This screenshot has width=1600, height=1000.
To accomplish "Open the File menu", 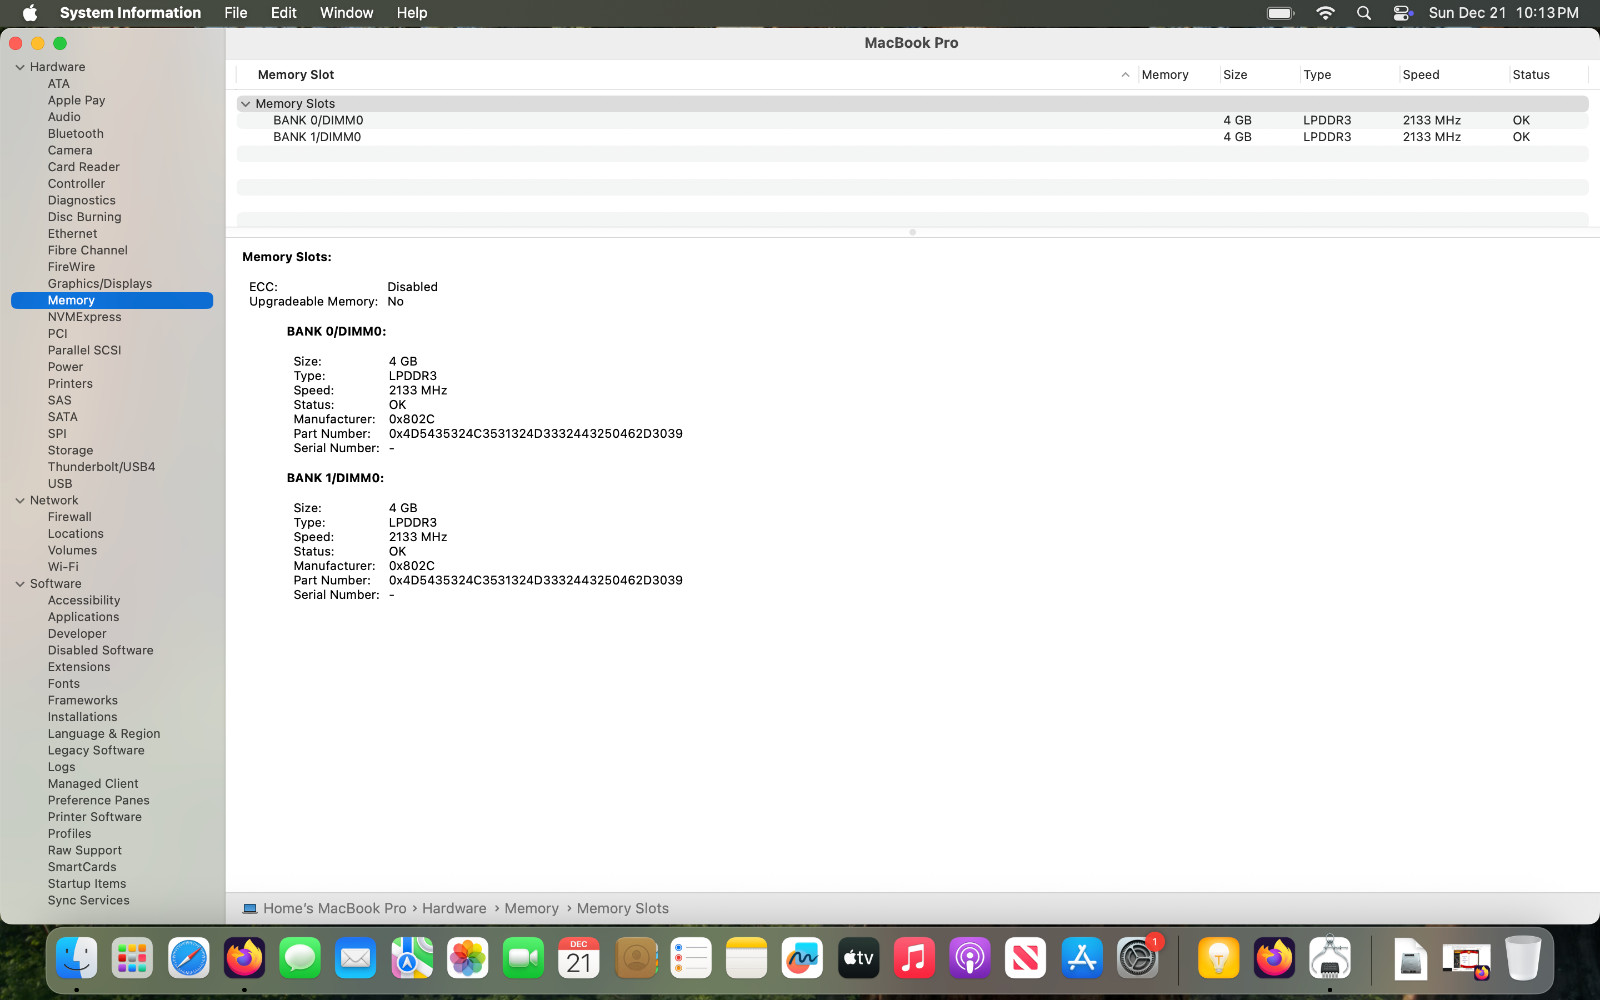I will point(236,13).
